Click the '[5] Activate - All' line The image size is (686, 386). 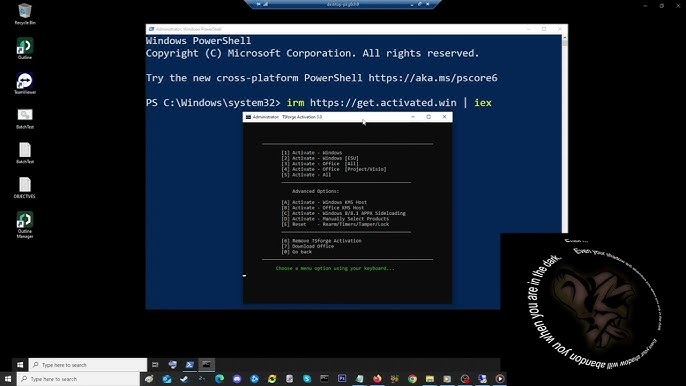pyautogui.click(x=306, y=175)
